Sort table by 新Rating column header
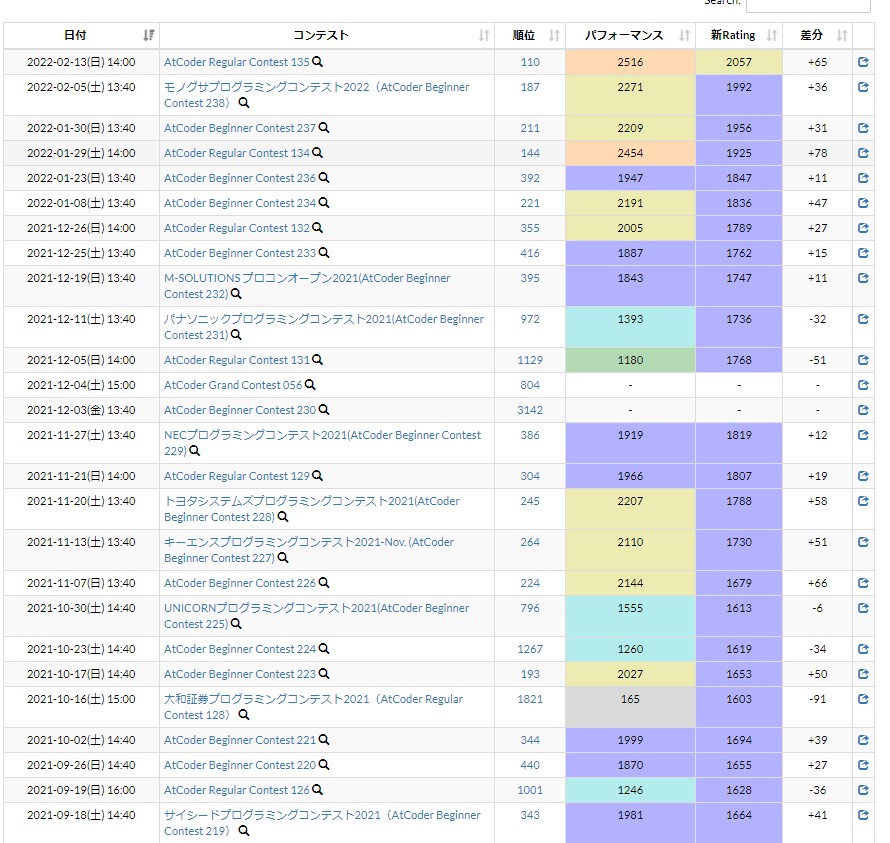This screenshot has width=890, height=843. [738, 35]
